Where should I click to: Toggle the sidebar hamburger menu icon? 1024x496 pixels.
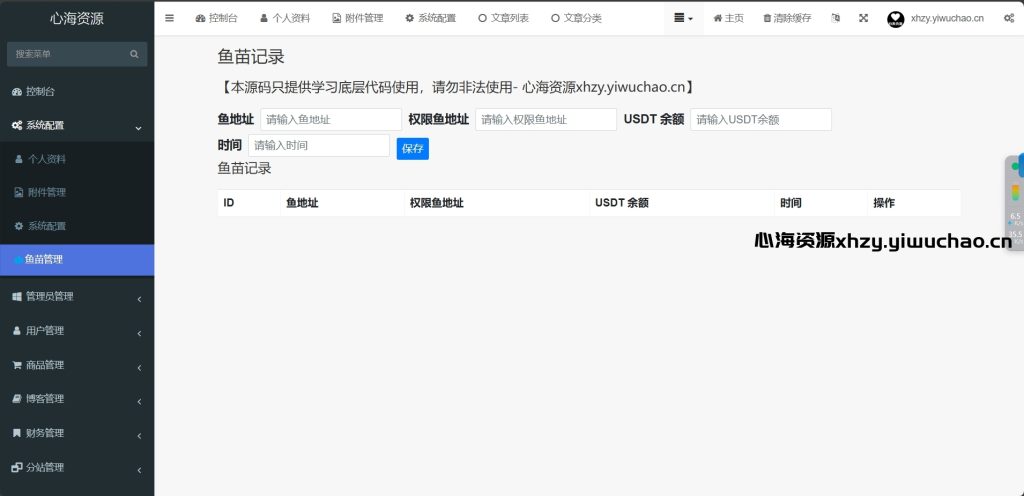click(x=170, y=18)
